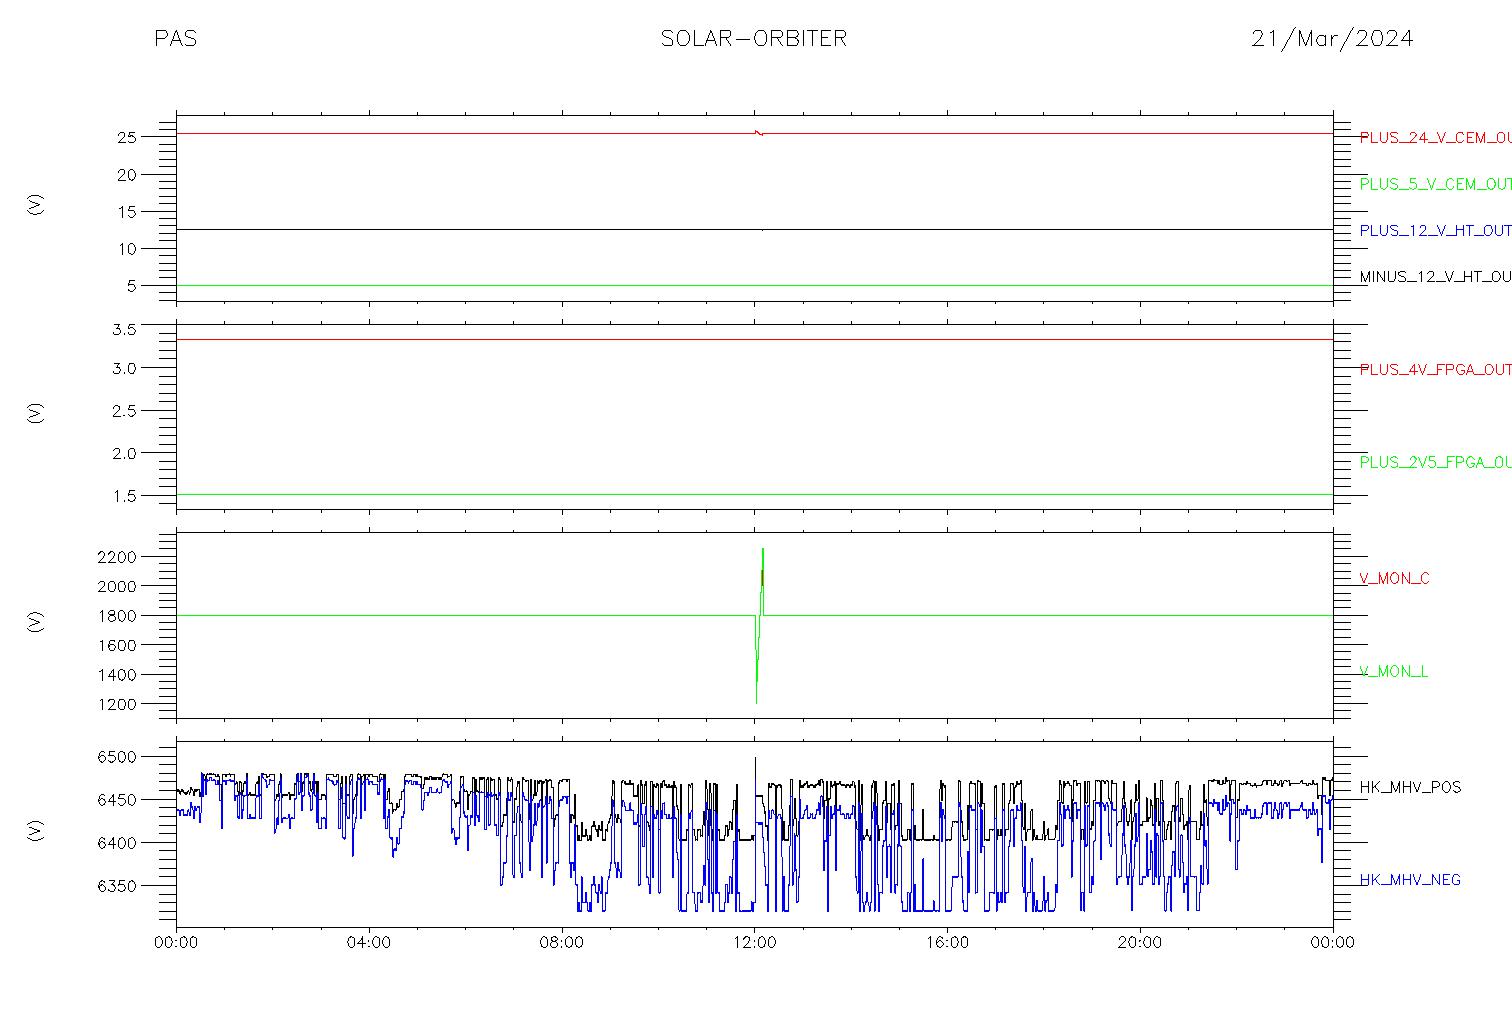
Task: Click the 12:00 time axis label
Action: [x=754, y=942]
